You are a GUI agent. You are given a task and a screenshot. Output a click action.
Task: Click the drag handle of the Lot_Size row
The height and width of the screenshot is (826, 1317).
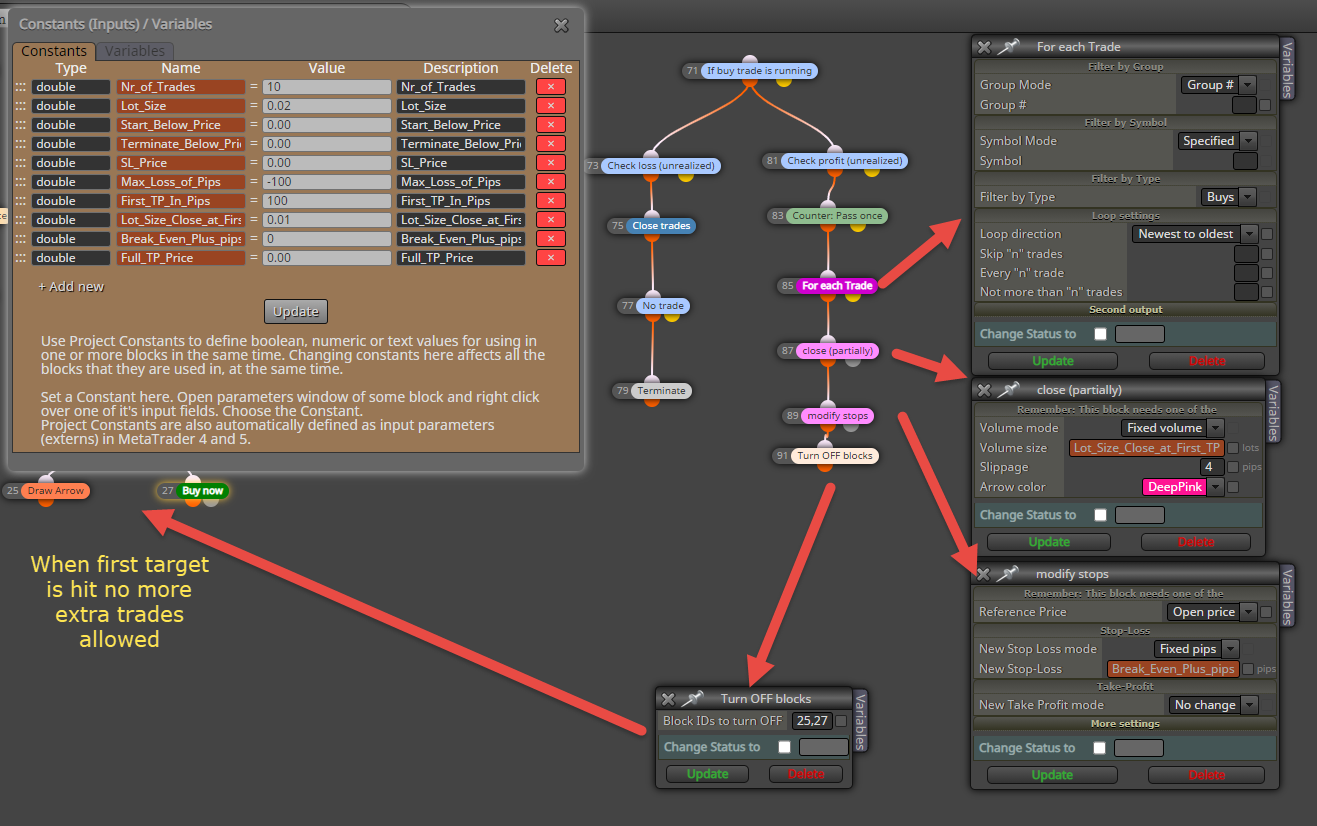[21, 106]
